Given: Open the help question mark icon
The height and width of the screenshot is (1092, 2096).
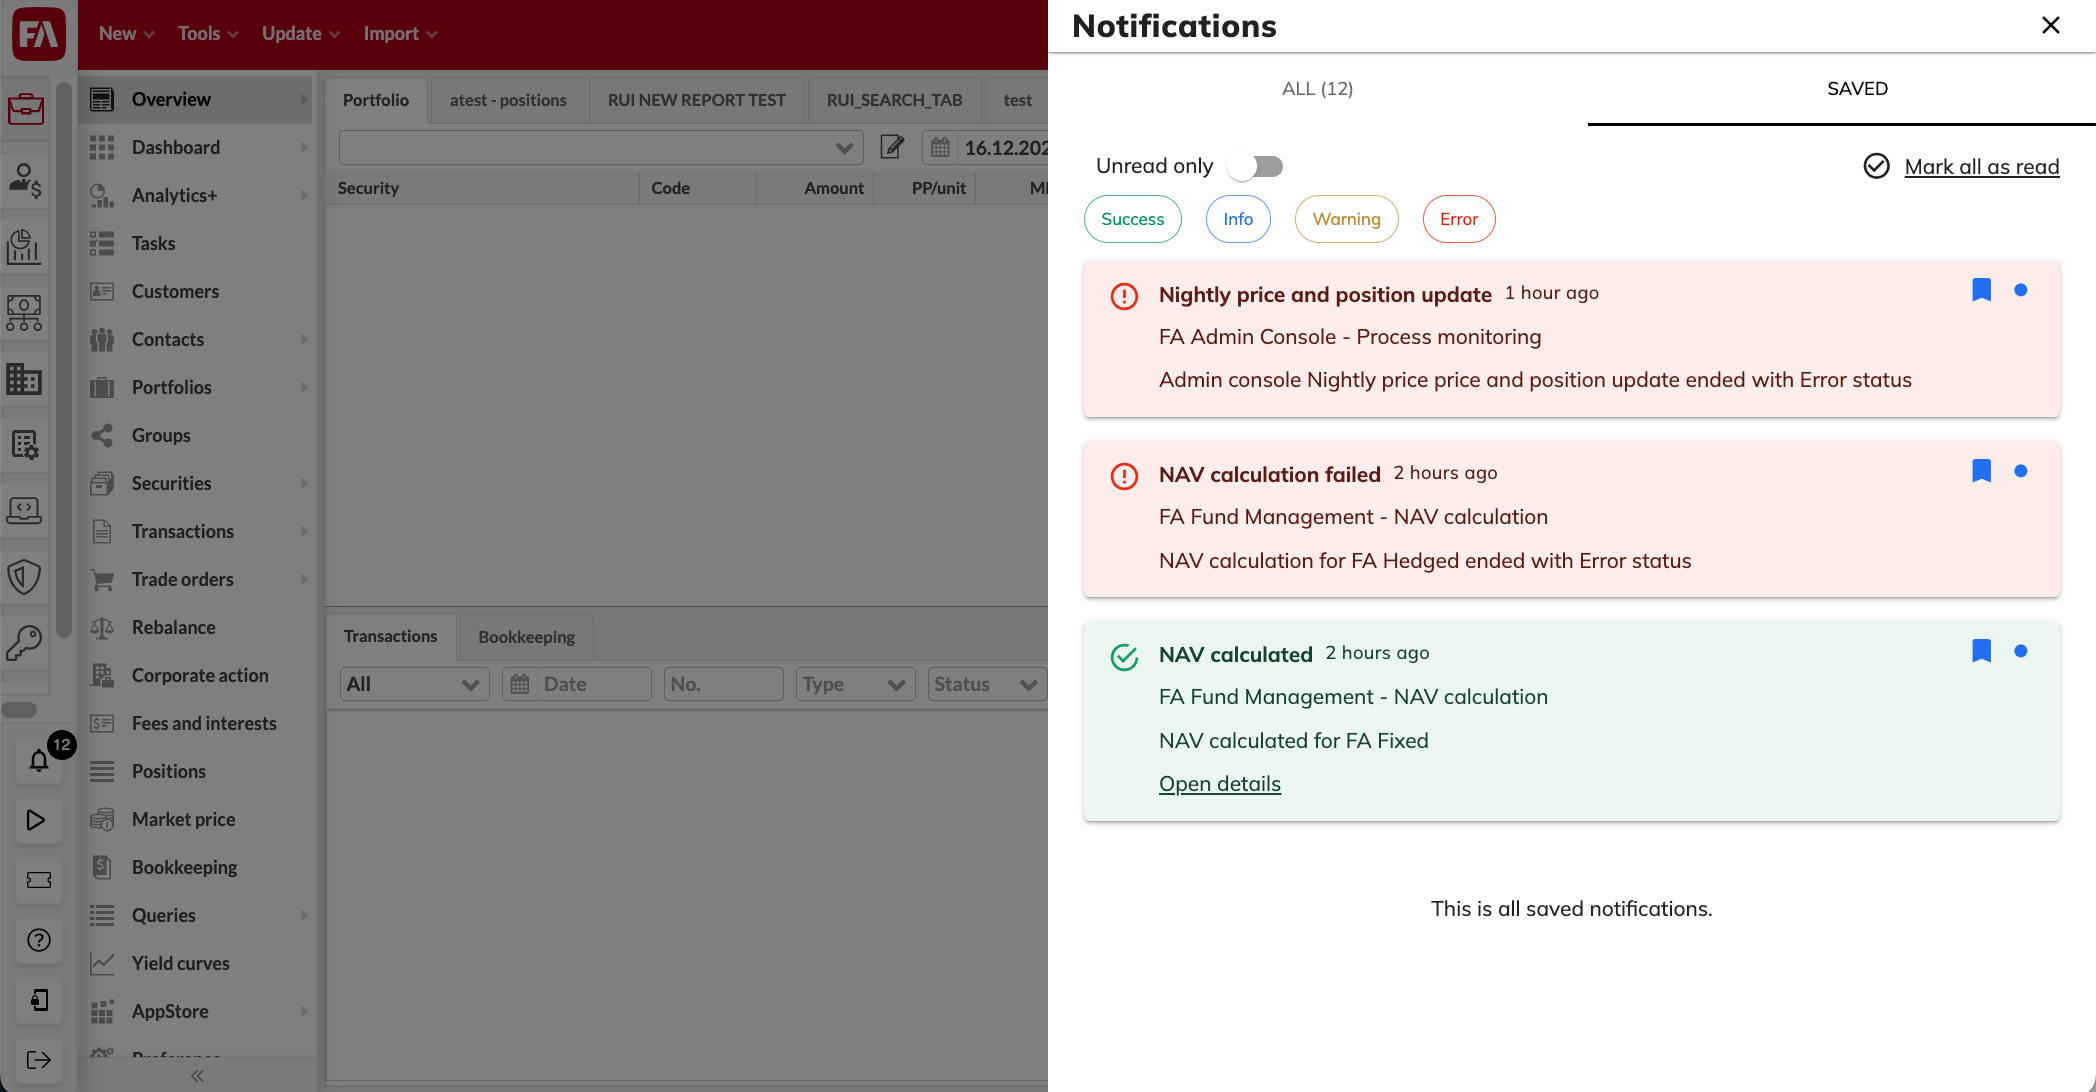Looking at the screenshot, I should [39, 940].
